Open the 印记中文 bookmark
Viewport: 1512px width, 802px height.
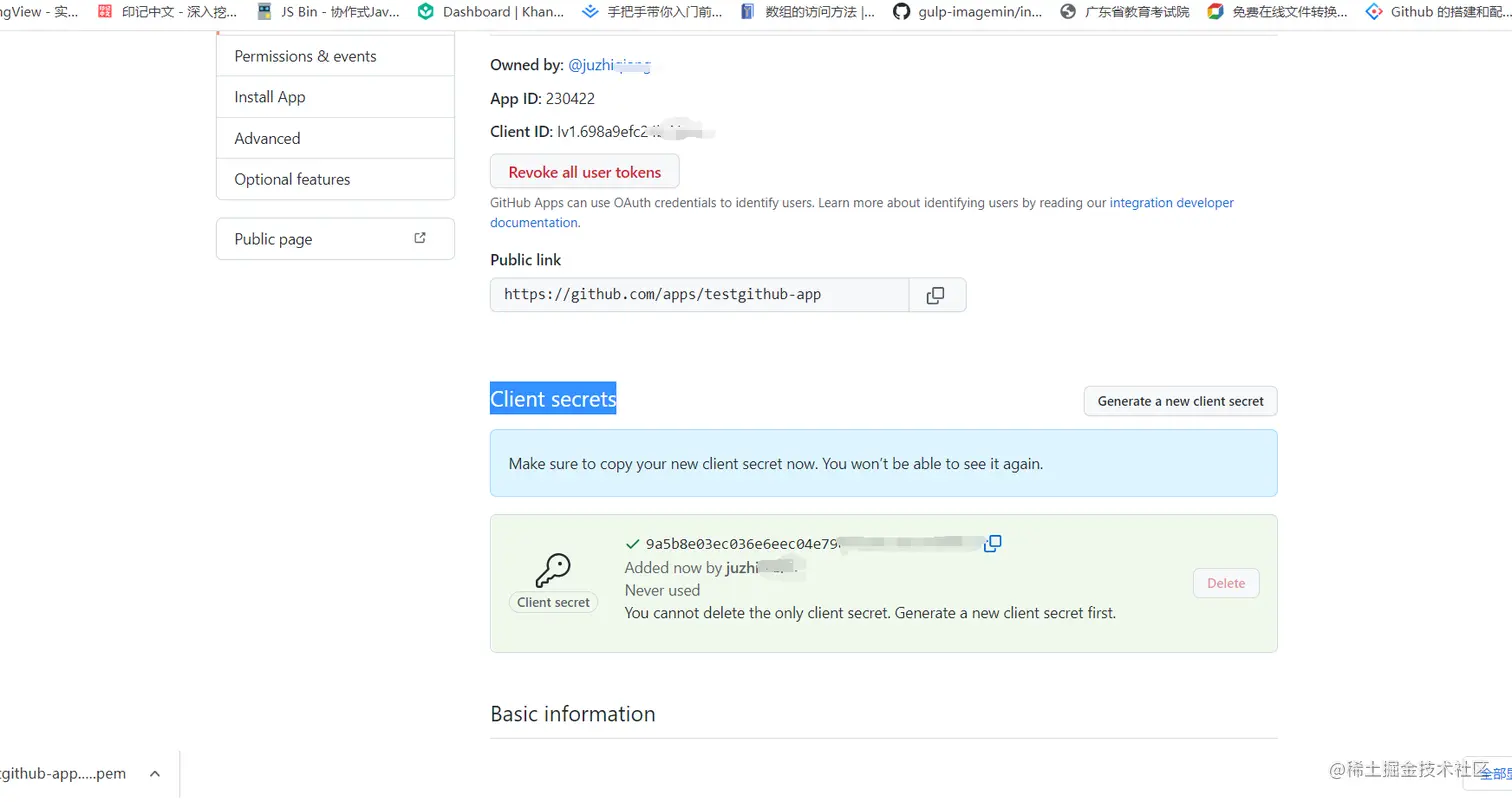[168, 12]
